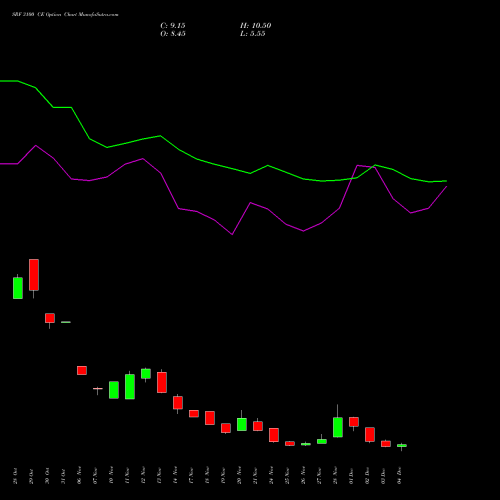Click the purple indicator line's right endpoint
Image resolution: width=500 pixels, height=500 pixels.
coord(447,187)
